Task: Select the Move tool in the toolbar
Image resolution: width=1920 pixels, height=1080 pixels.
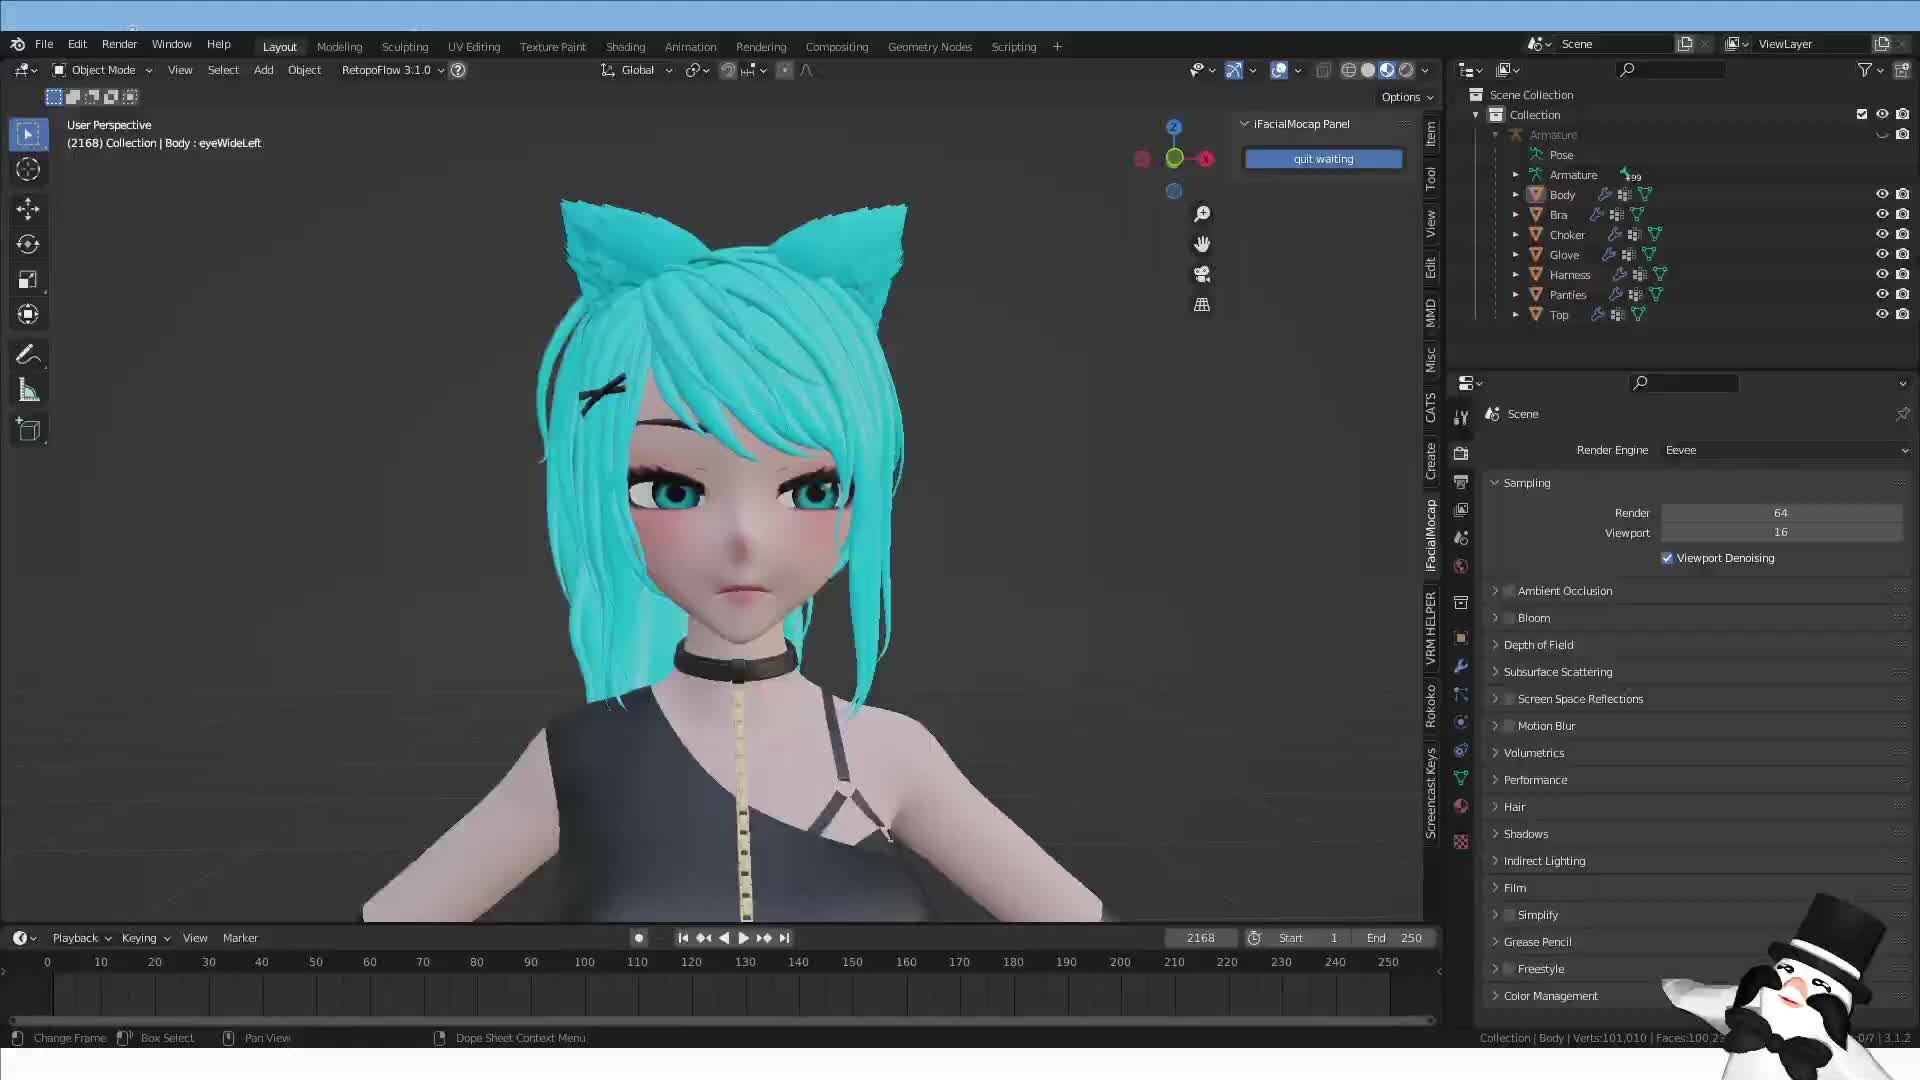Action: pyautogui.click(x=28, y=209)
